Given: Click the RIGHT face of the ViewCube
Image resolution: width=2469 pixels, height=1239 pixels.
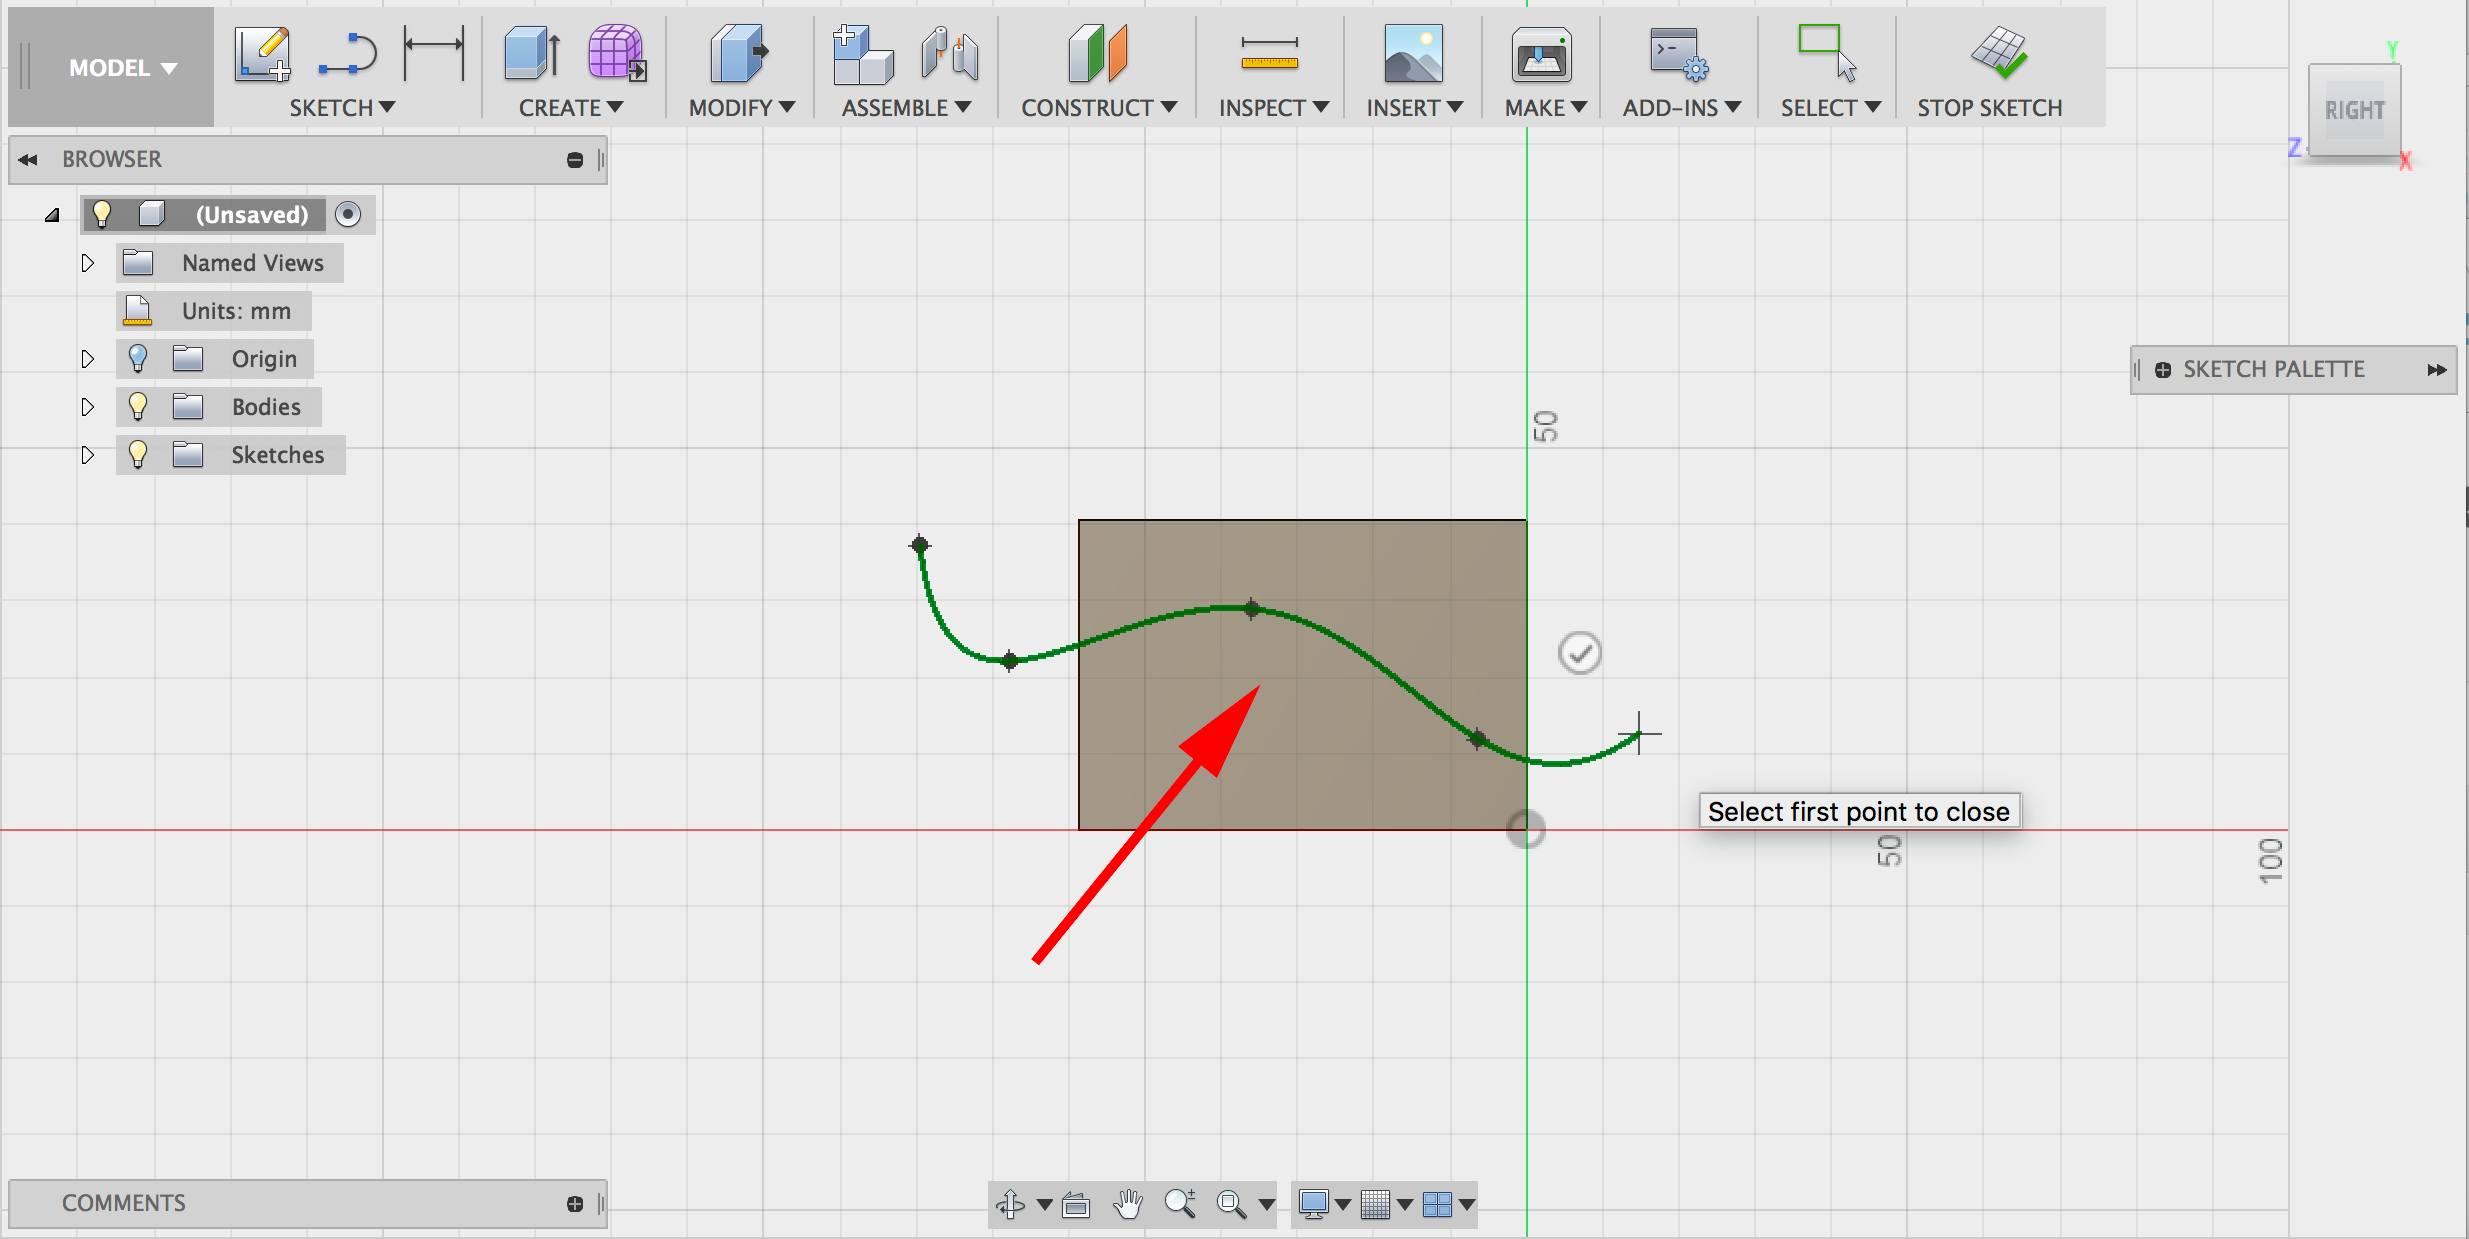Looking at the screenshot, I should point(2354,110).
